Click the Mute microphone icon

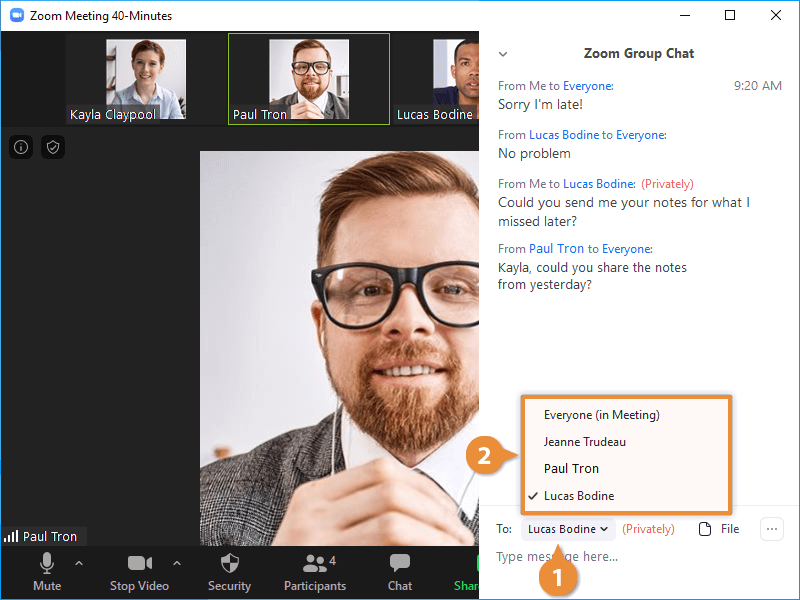click(47, 564)
